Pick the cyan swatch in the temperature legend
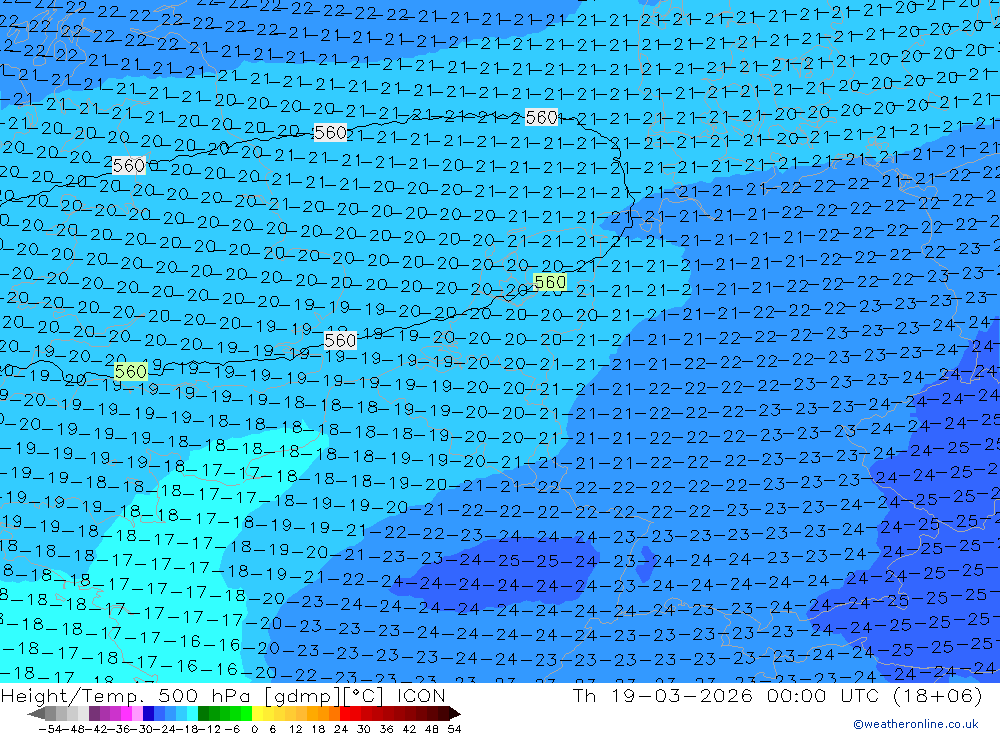Screen dimensions: 1000x733 point(192,714)
